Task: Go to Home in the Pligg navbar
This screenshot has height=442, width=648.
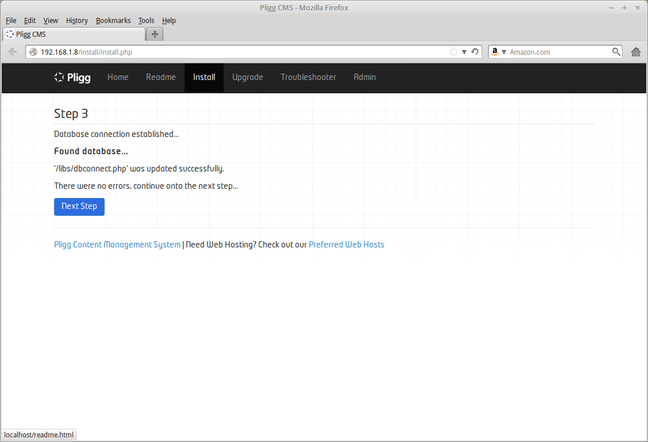Action: pos(118,77)
